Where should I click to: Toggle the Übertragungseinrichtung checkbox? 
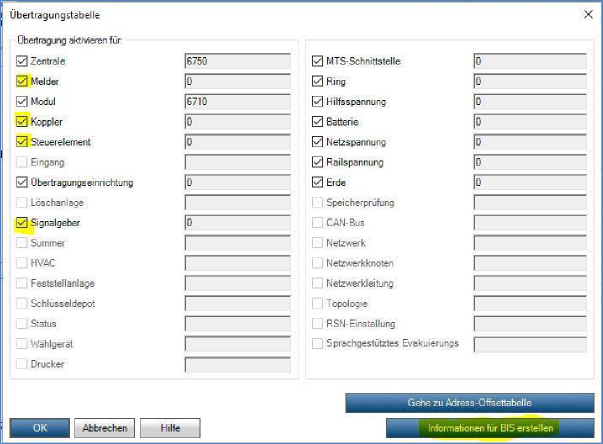22,182
